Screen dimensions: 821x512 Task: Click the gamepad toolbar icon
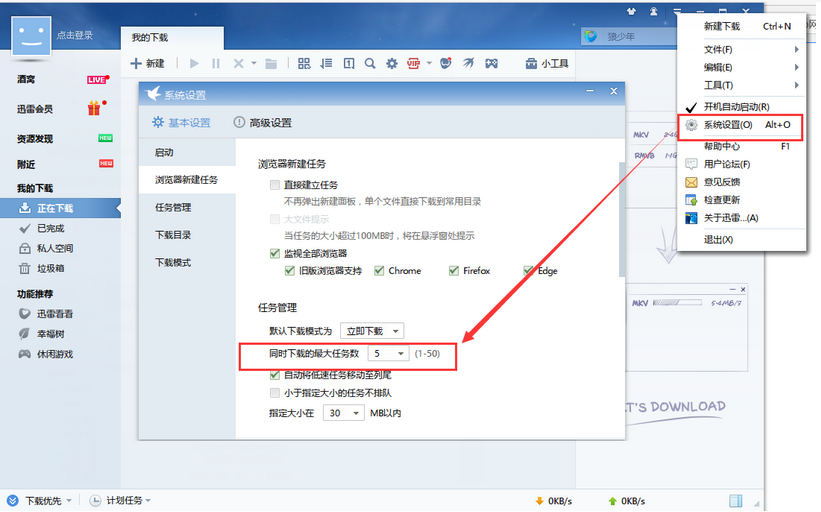pos(491,63)
